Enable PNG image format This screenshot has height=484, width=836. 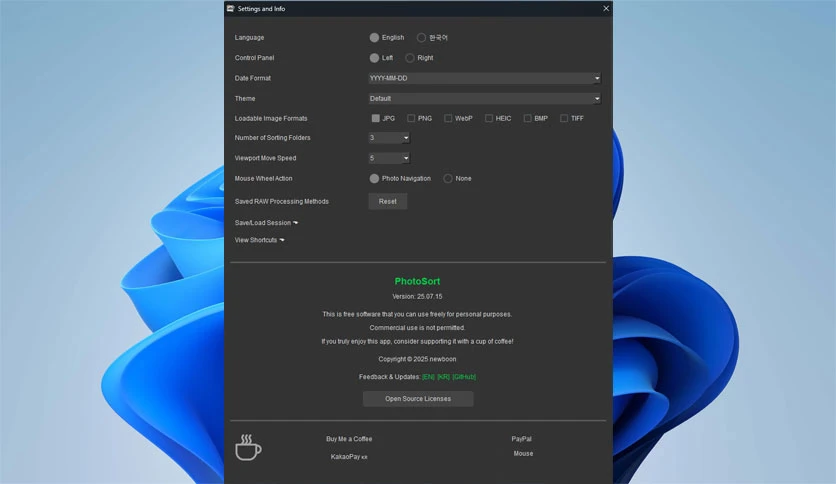tap(411, 118)
